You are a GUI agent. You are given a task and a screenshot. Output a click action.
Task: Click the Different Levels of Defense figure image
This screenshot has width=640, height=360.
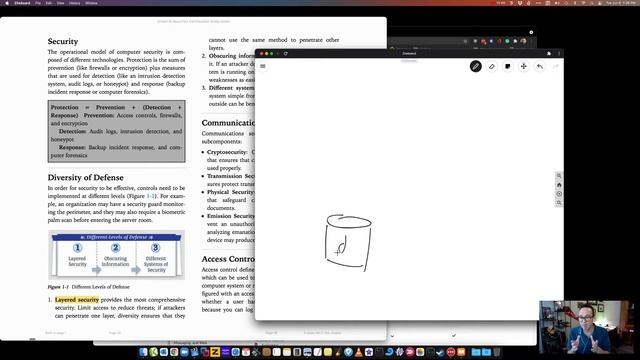click(116, 255)
